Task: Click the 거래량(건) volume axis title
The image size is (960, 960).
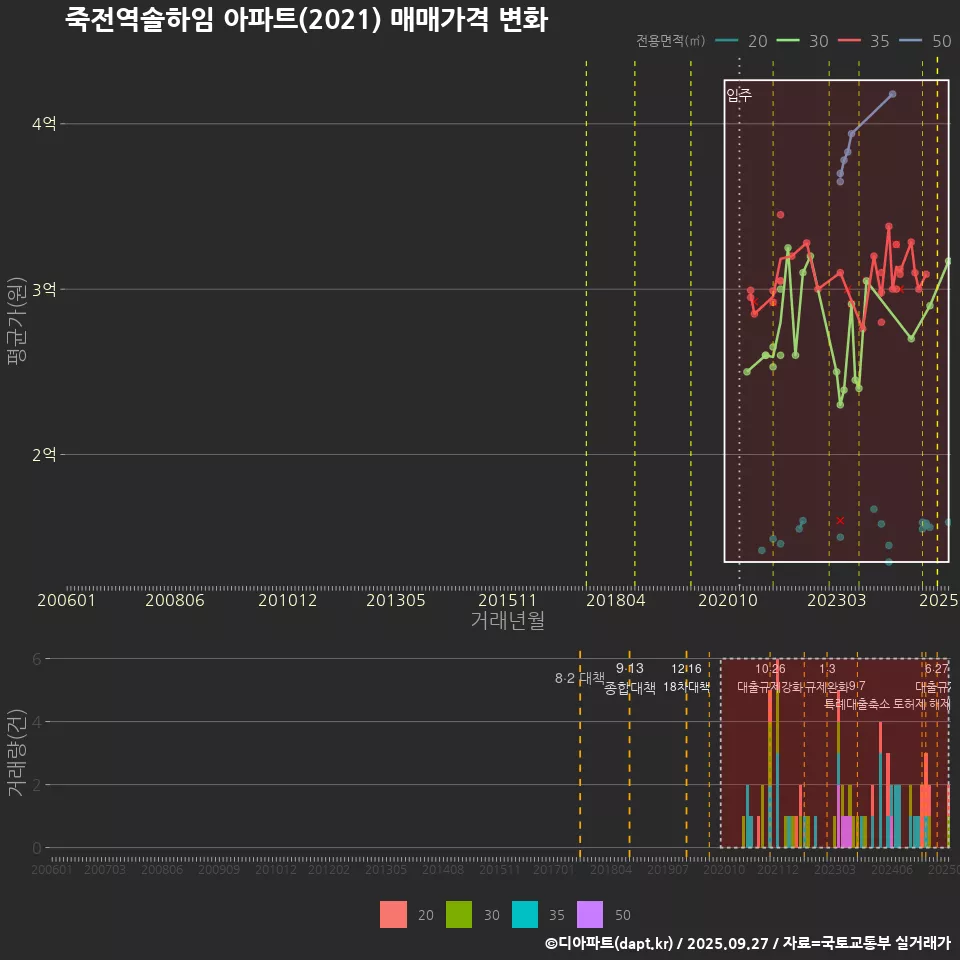Action: pos(17,752)
